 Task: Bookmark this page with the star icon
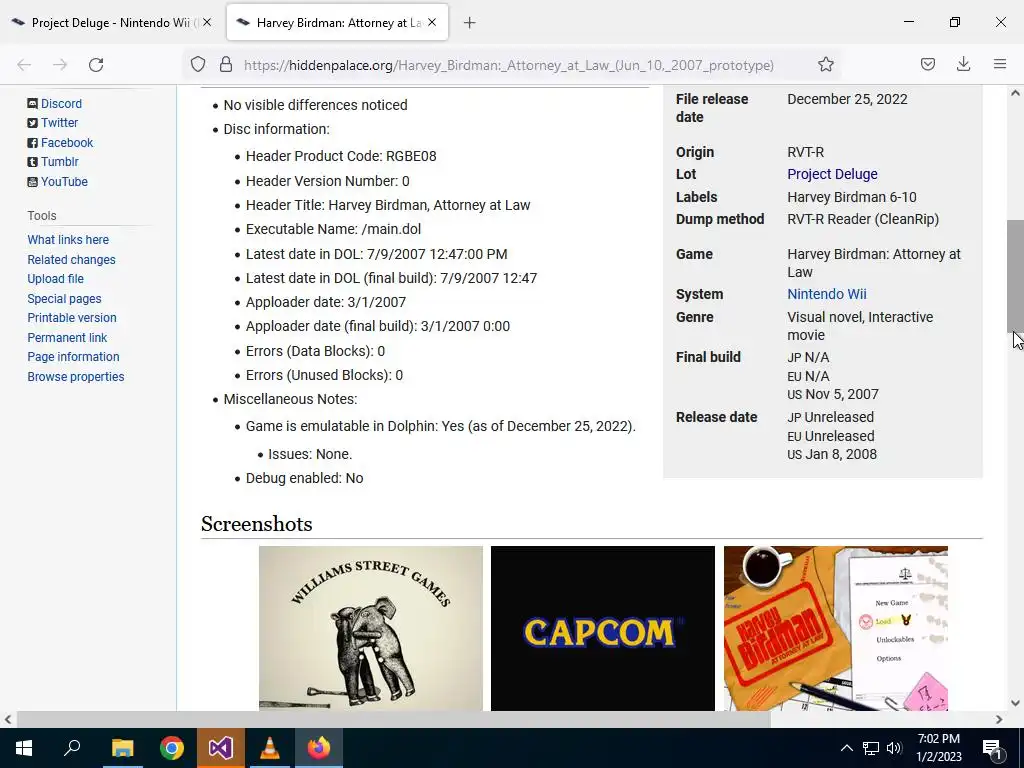(825, 65)
